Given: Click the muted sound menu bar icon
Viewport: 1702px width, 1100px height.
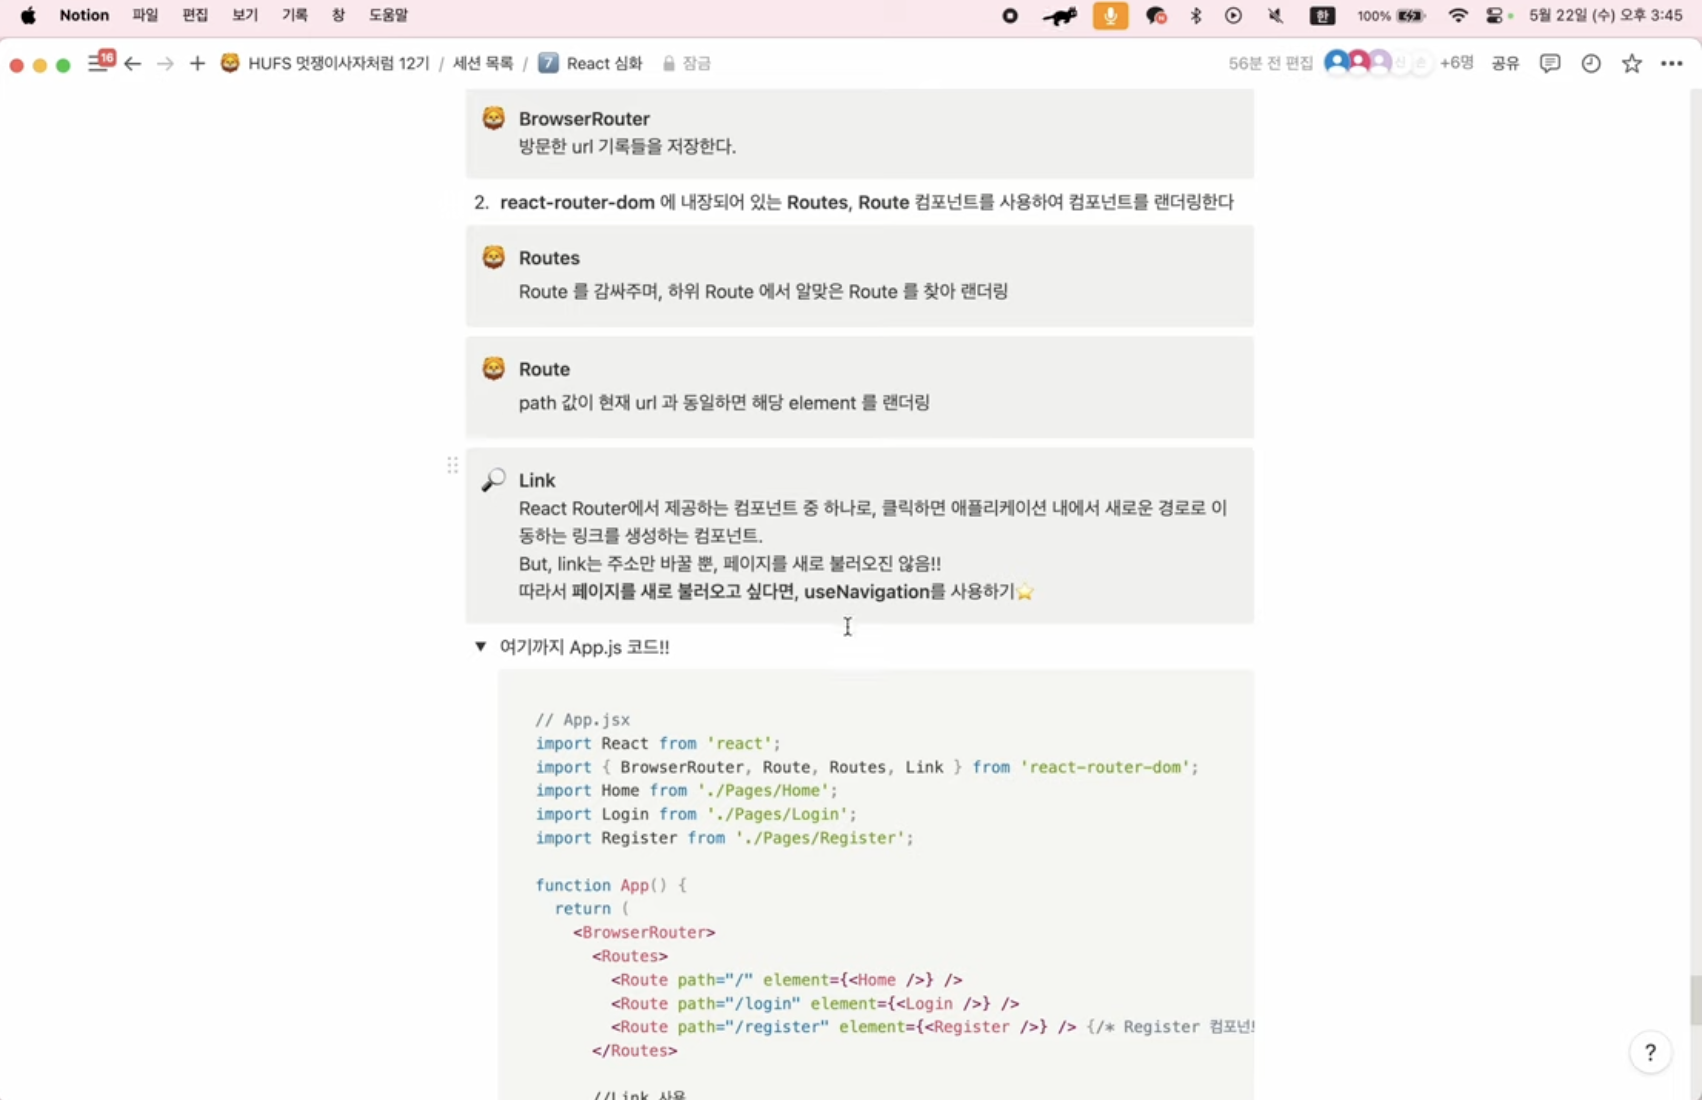Looking at the screenshot, I should pyautogui.click(x=1275, y=15).
